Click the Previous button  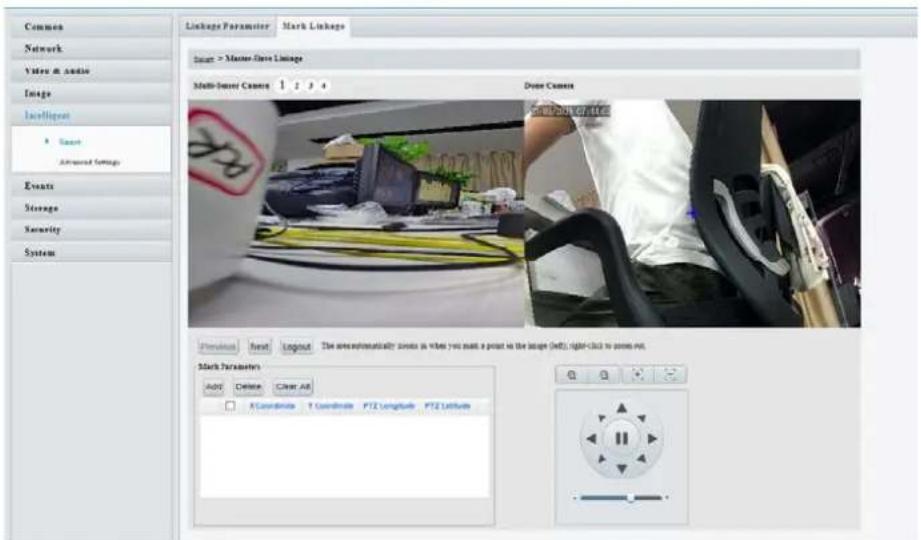[218, 347]
